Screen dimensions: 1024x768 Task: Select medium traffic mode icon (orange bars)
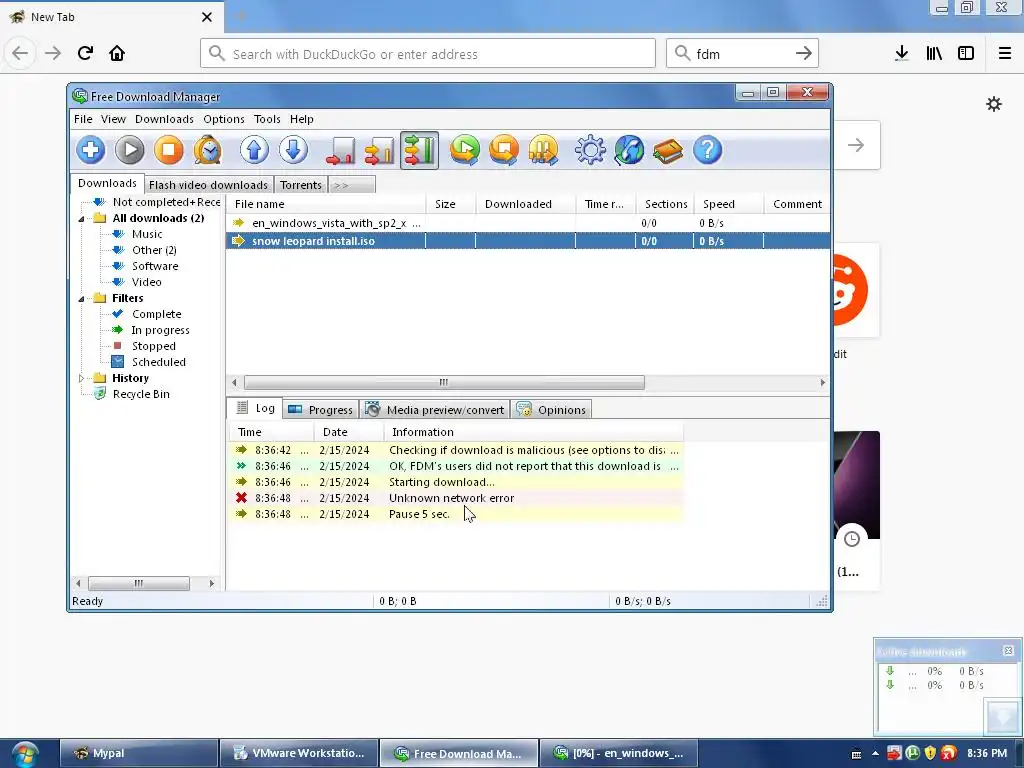pos(379,150)
